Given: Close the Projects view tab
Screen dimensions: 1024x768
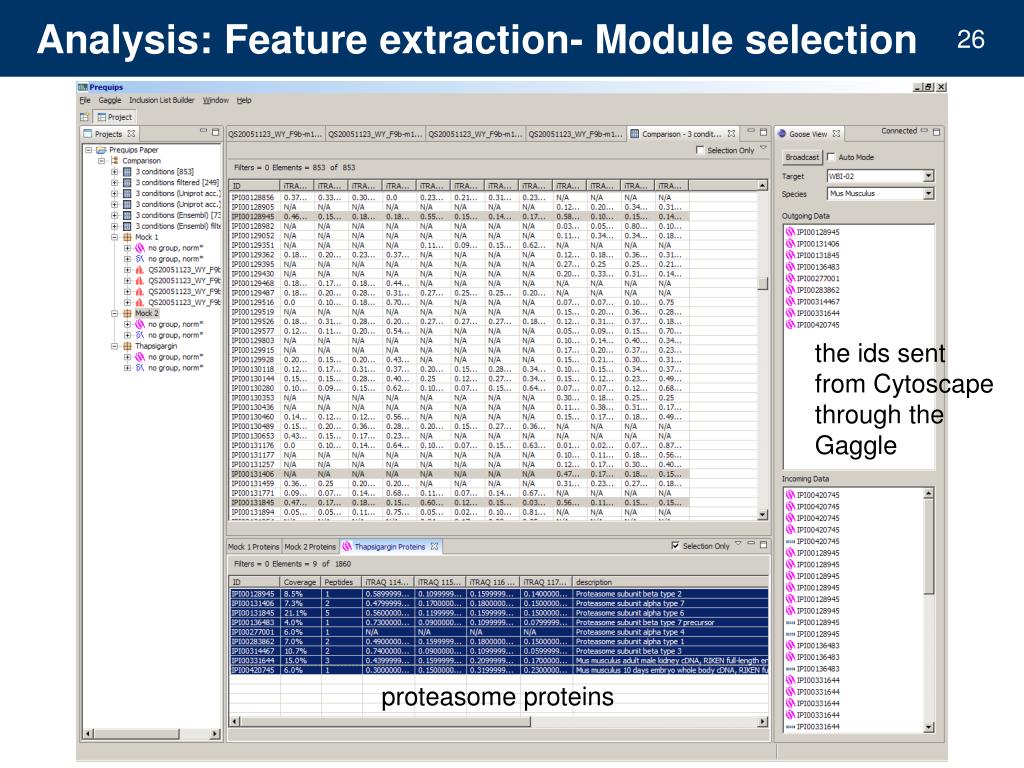Looking at the screenshot, I should [131, 133].
